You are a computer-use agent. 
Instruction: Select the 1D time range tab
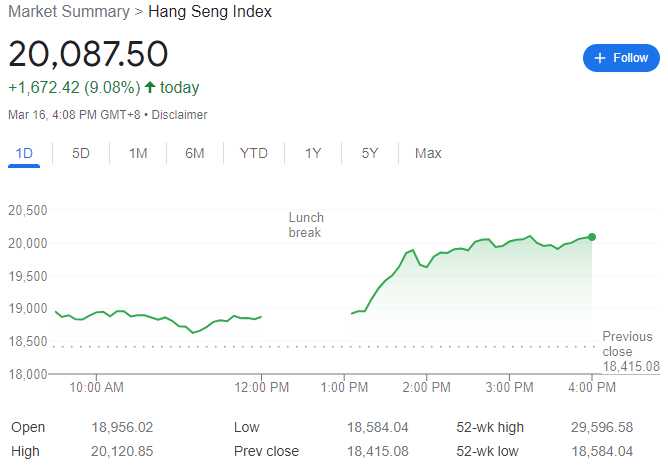[23, 153]
